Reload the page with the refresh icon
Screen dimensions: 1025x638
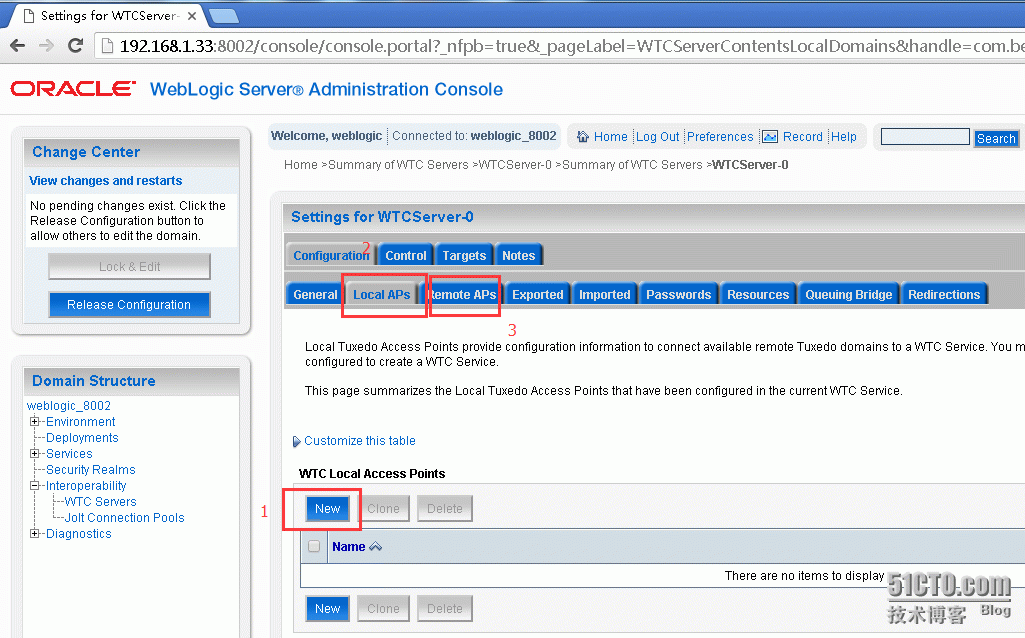[x=76, y=46]
